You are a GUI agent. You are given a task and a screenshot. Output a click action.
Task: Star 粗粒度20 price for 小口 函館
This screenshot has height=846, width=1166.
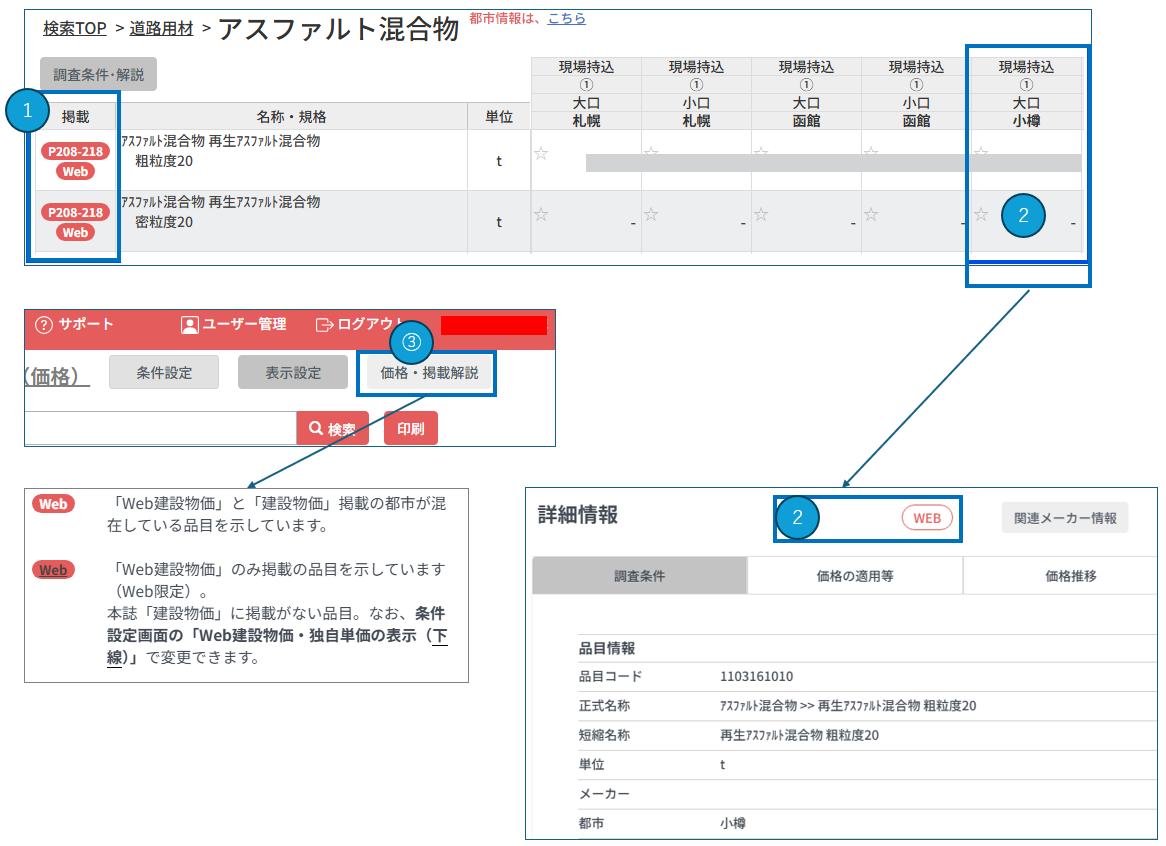pos(872,150)
